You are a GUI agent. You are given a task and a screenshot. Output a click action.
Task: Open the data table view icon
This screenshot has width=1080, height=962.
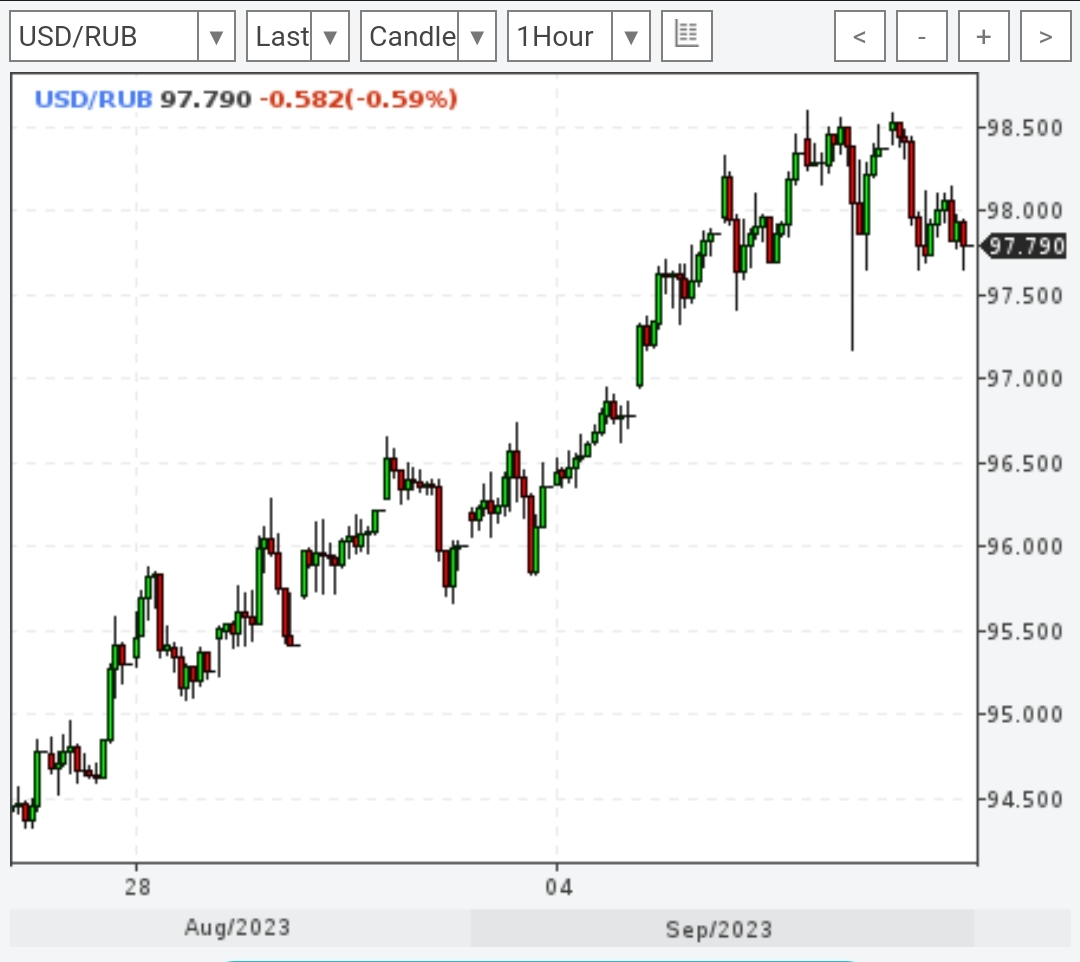(686, 36)
